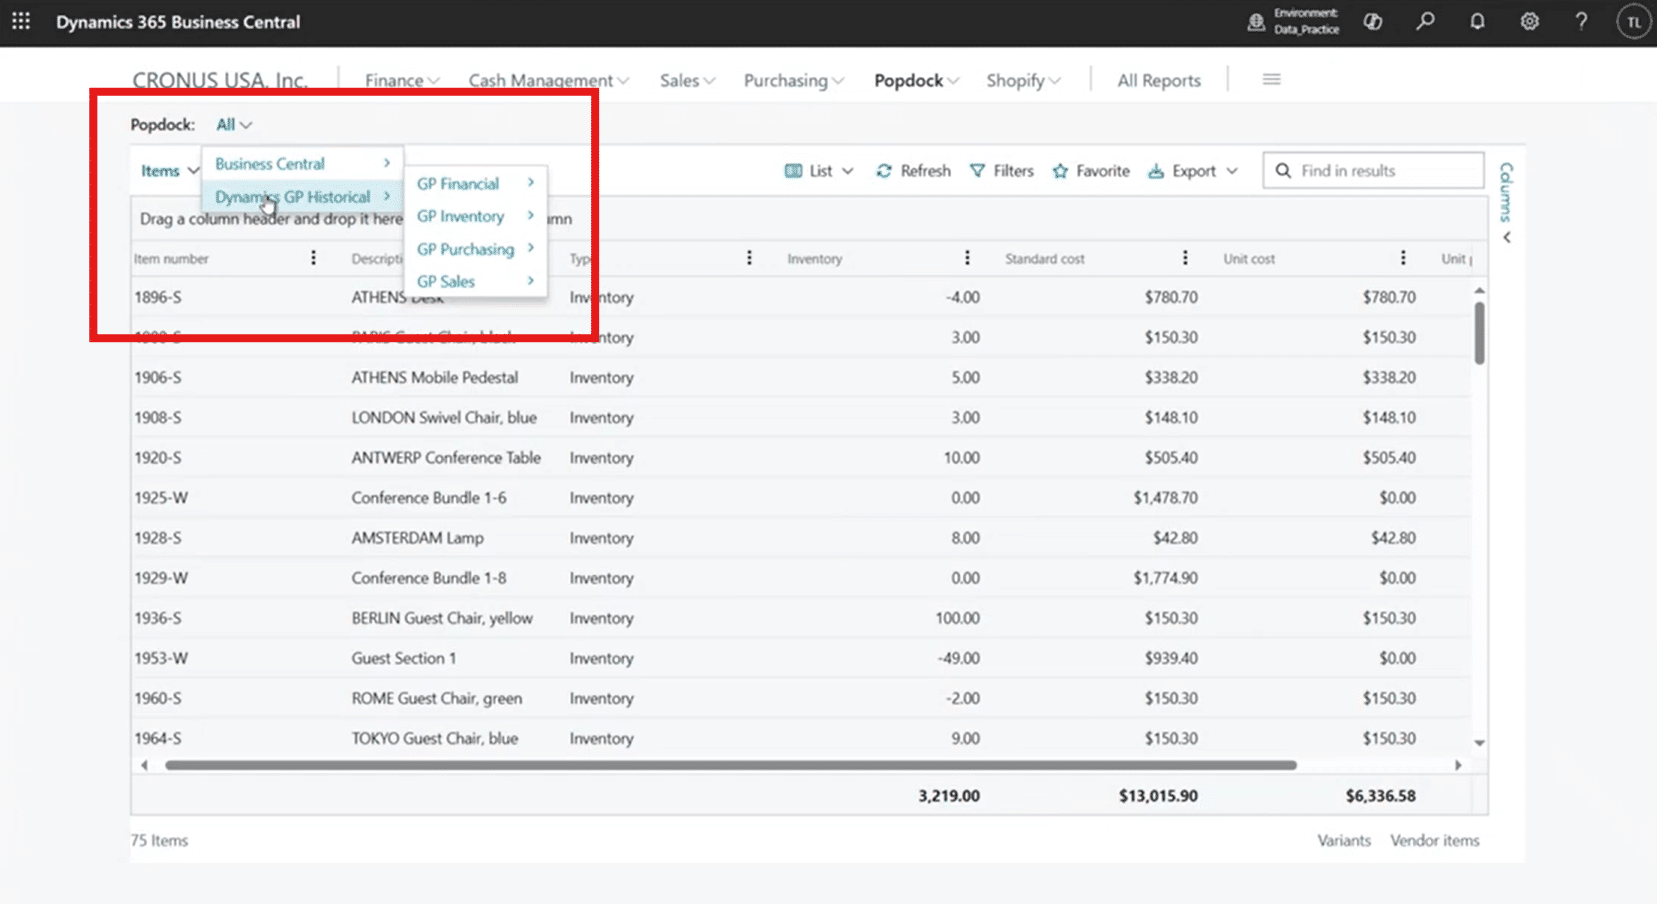Open the app launcher waffle icon
Screen dimensions: 1657x904
[21, 21]
